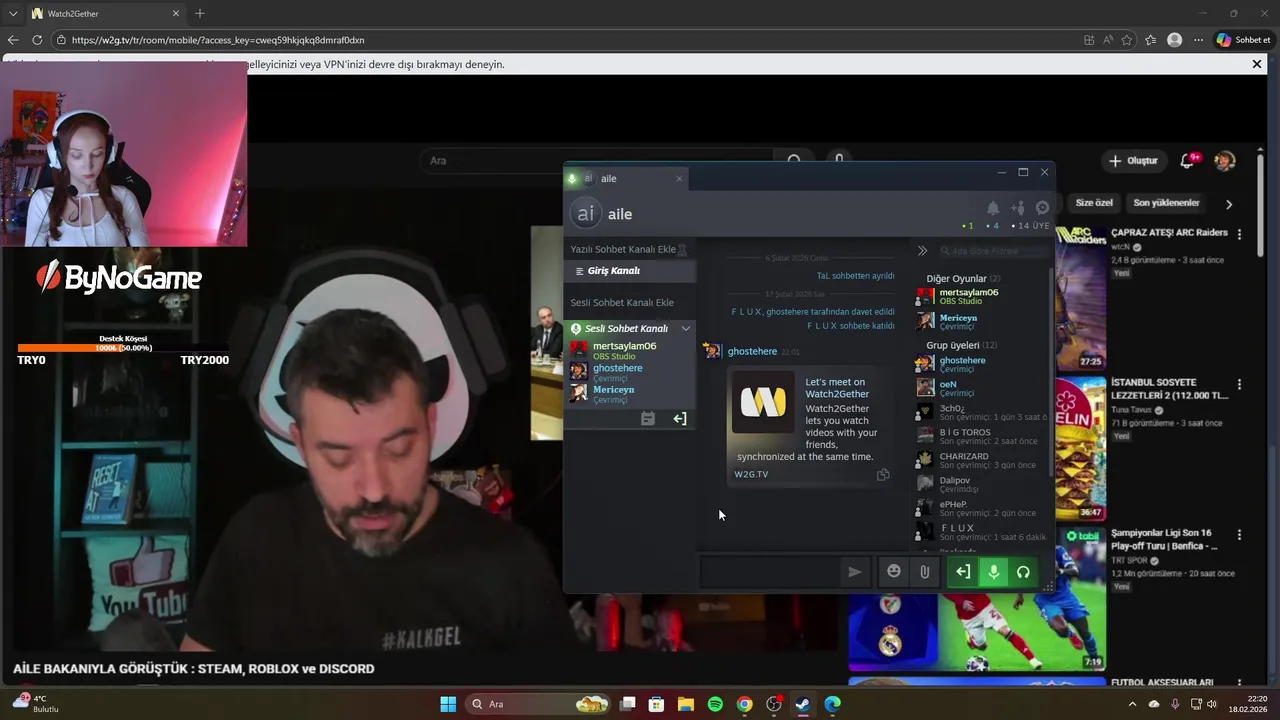Select the Size özel filter chip
The image size is (1280, 720).
point(1094,203)
